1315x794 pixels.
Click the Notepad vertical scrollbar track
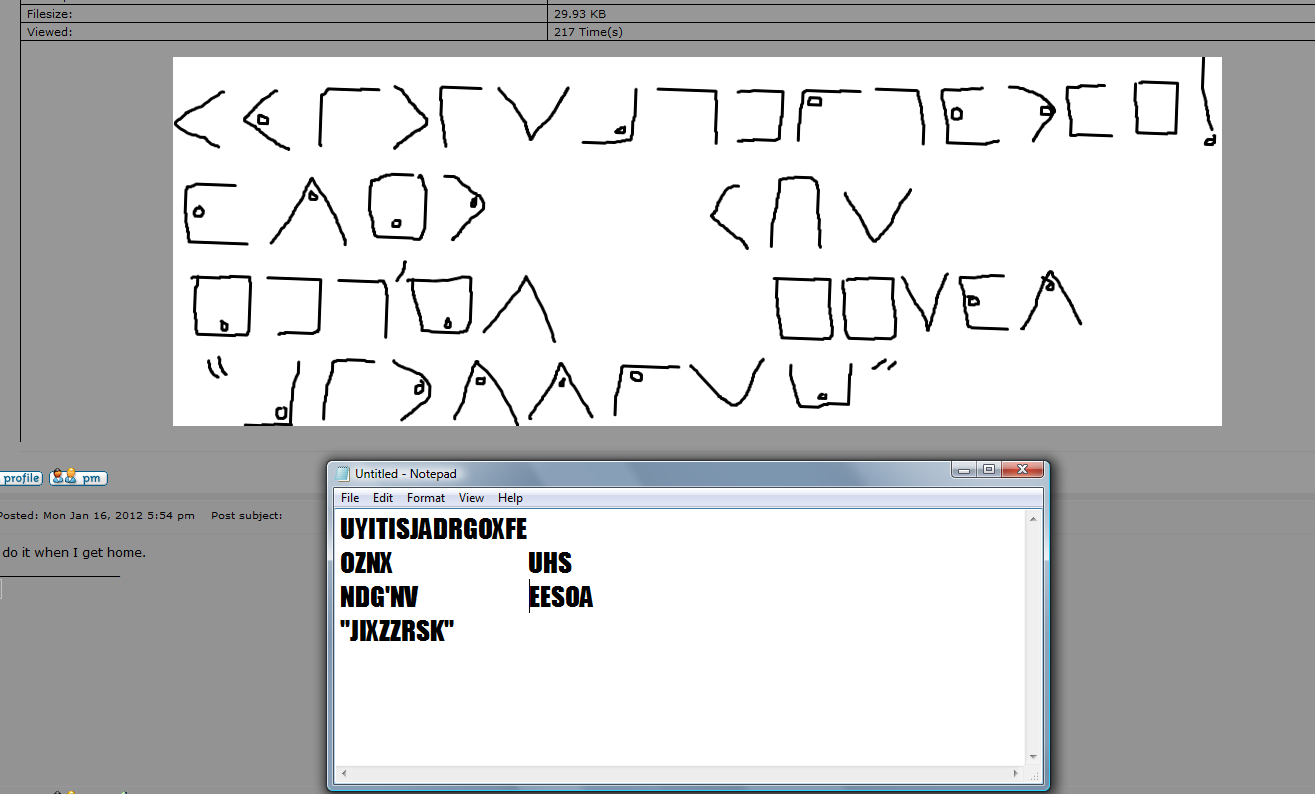coord(1032,640)
